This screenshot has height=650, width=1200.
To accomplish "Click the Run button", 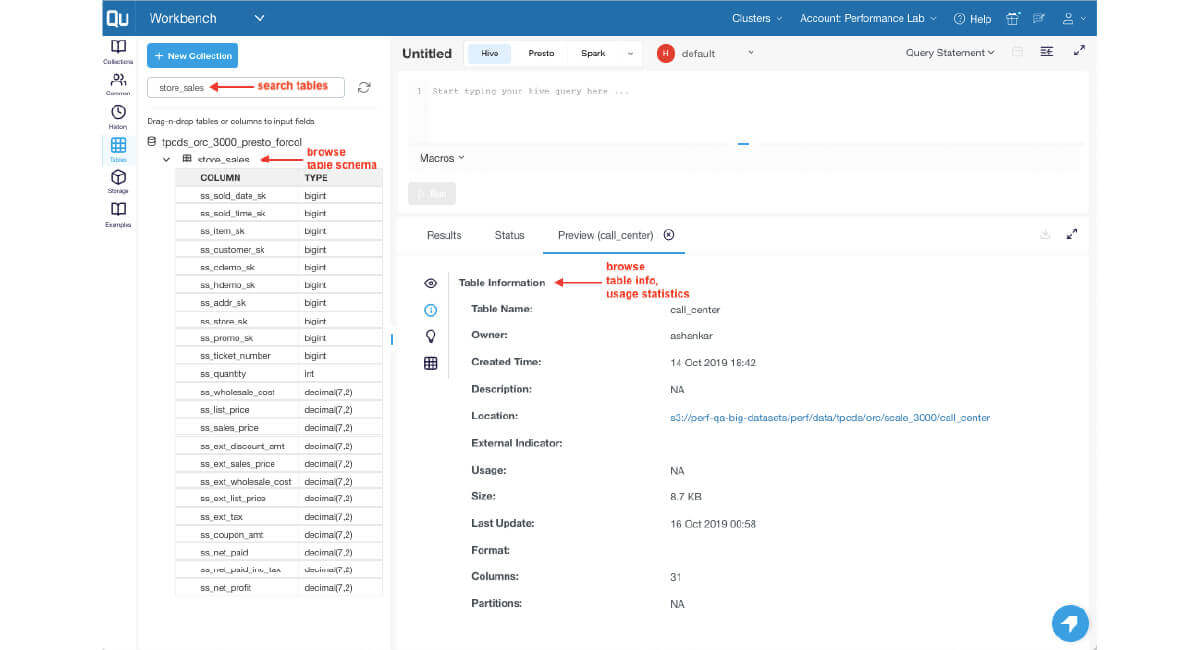I will pyautogui.click(x=432, y=194).
